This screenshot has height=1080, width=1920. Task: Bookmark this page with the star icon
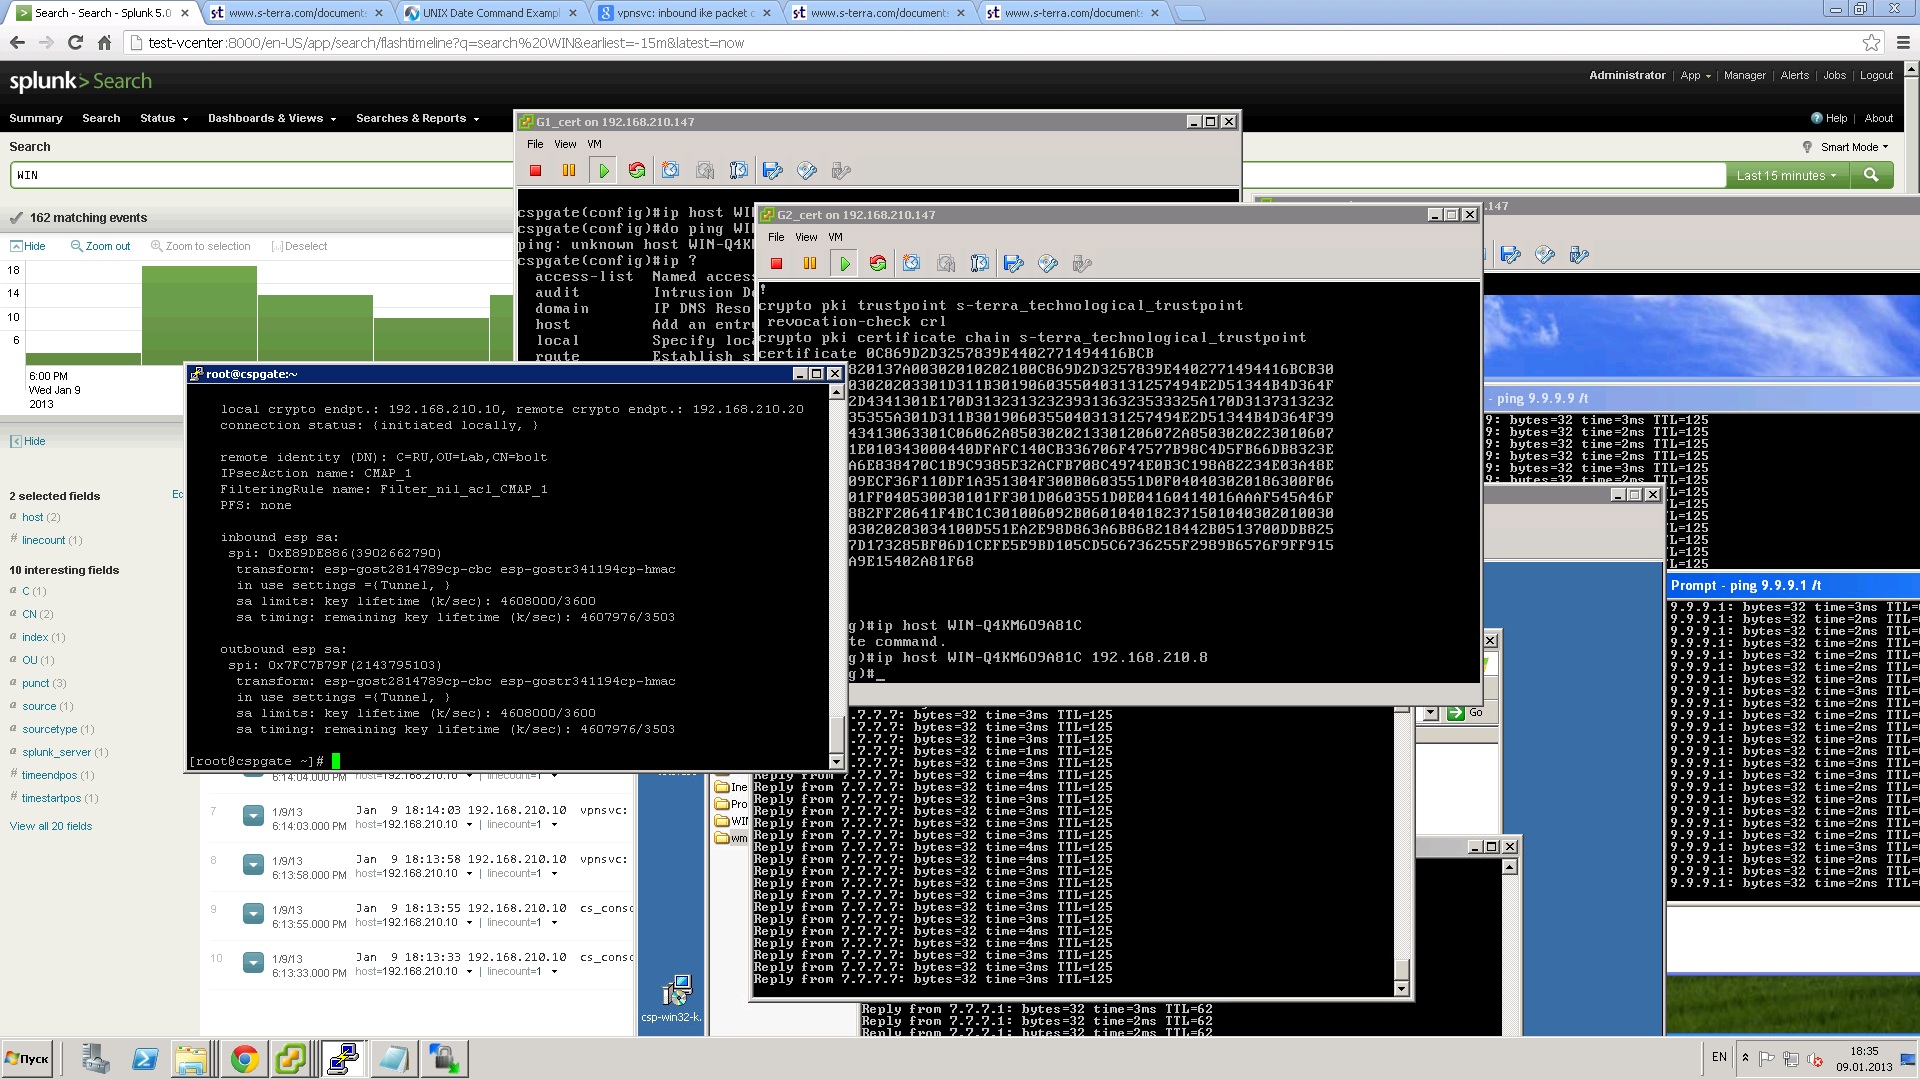[x=1871, y=42]
